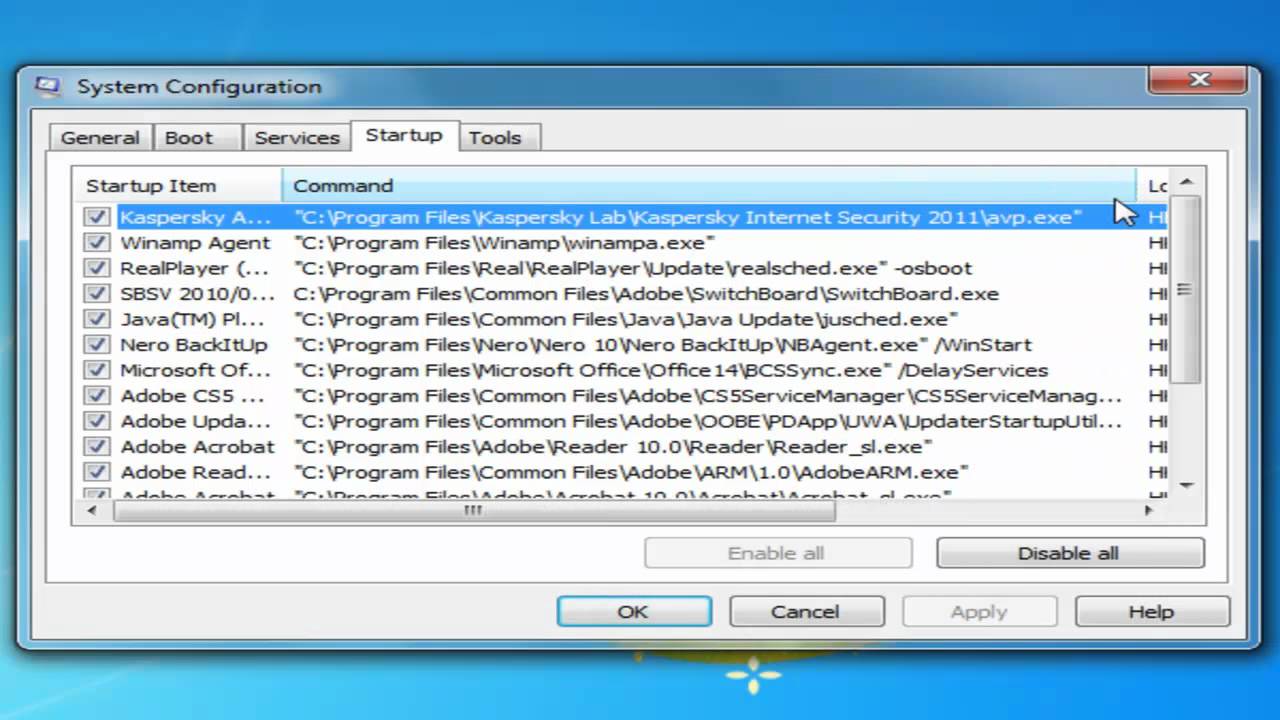Click the Enable all button
1280x720 pixels.
[x=777, y=553]
